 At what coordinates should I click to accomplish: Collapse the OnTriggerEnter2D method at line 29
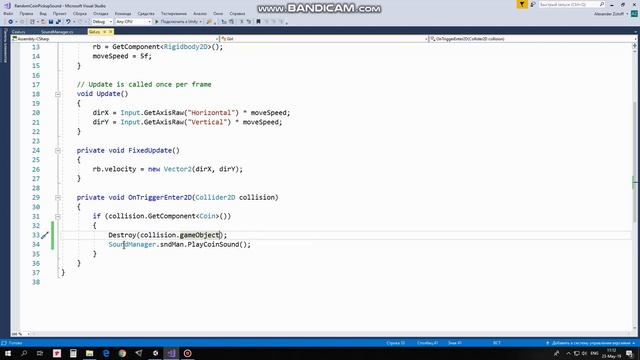58,198
